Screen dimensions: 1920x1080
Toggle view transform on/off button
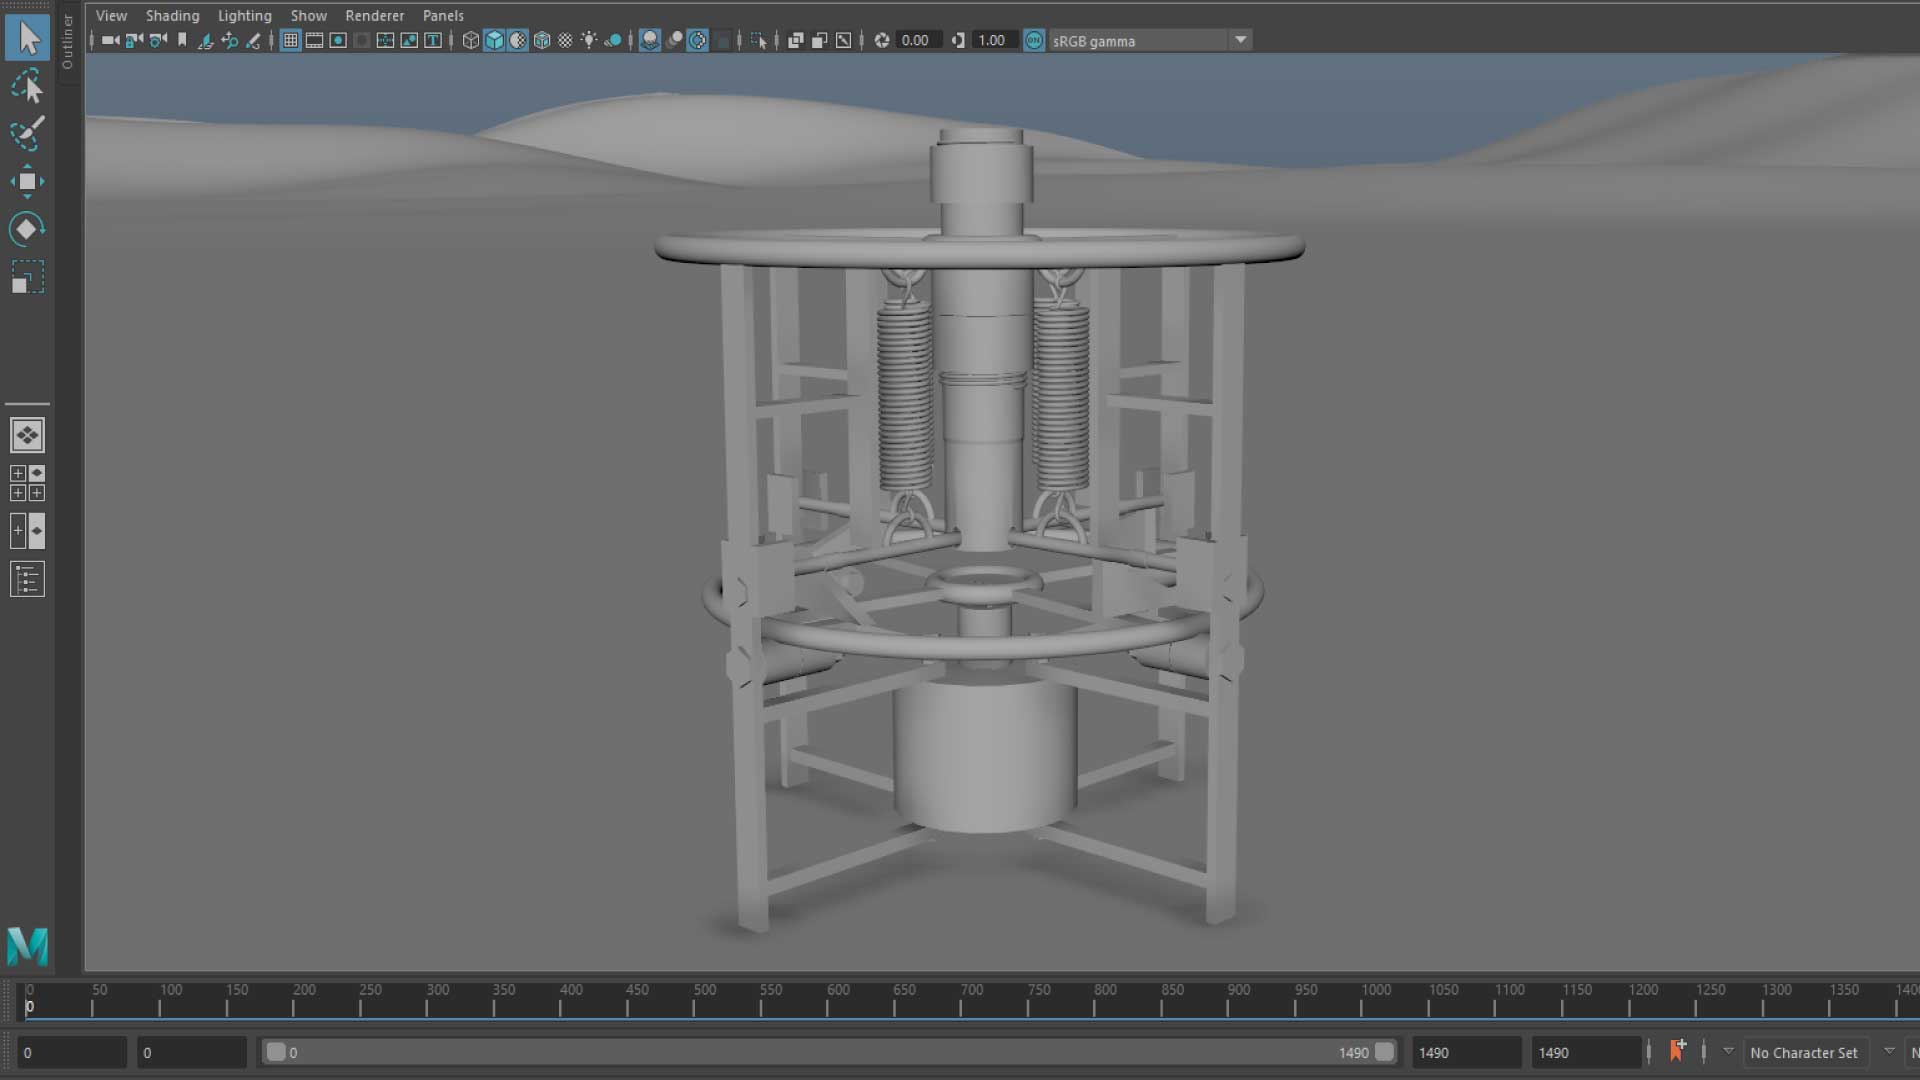1034,40
